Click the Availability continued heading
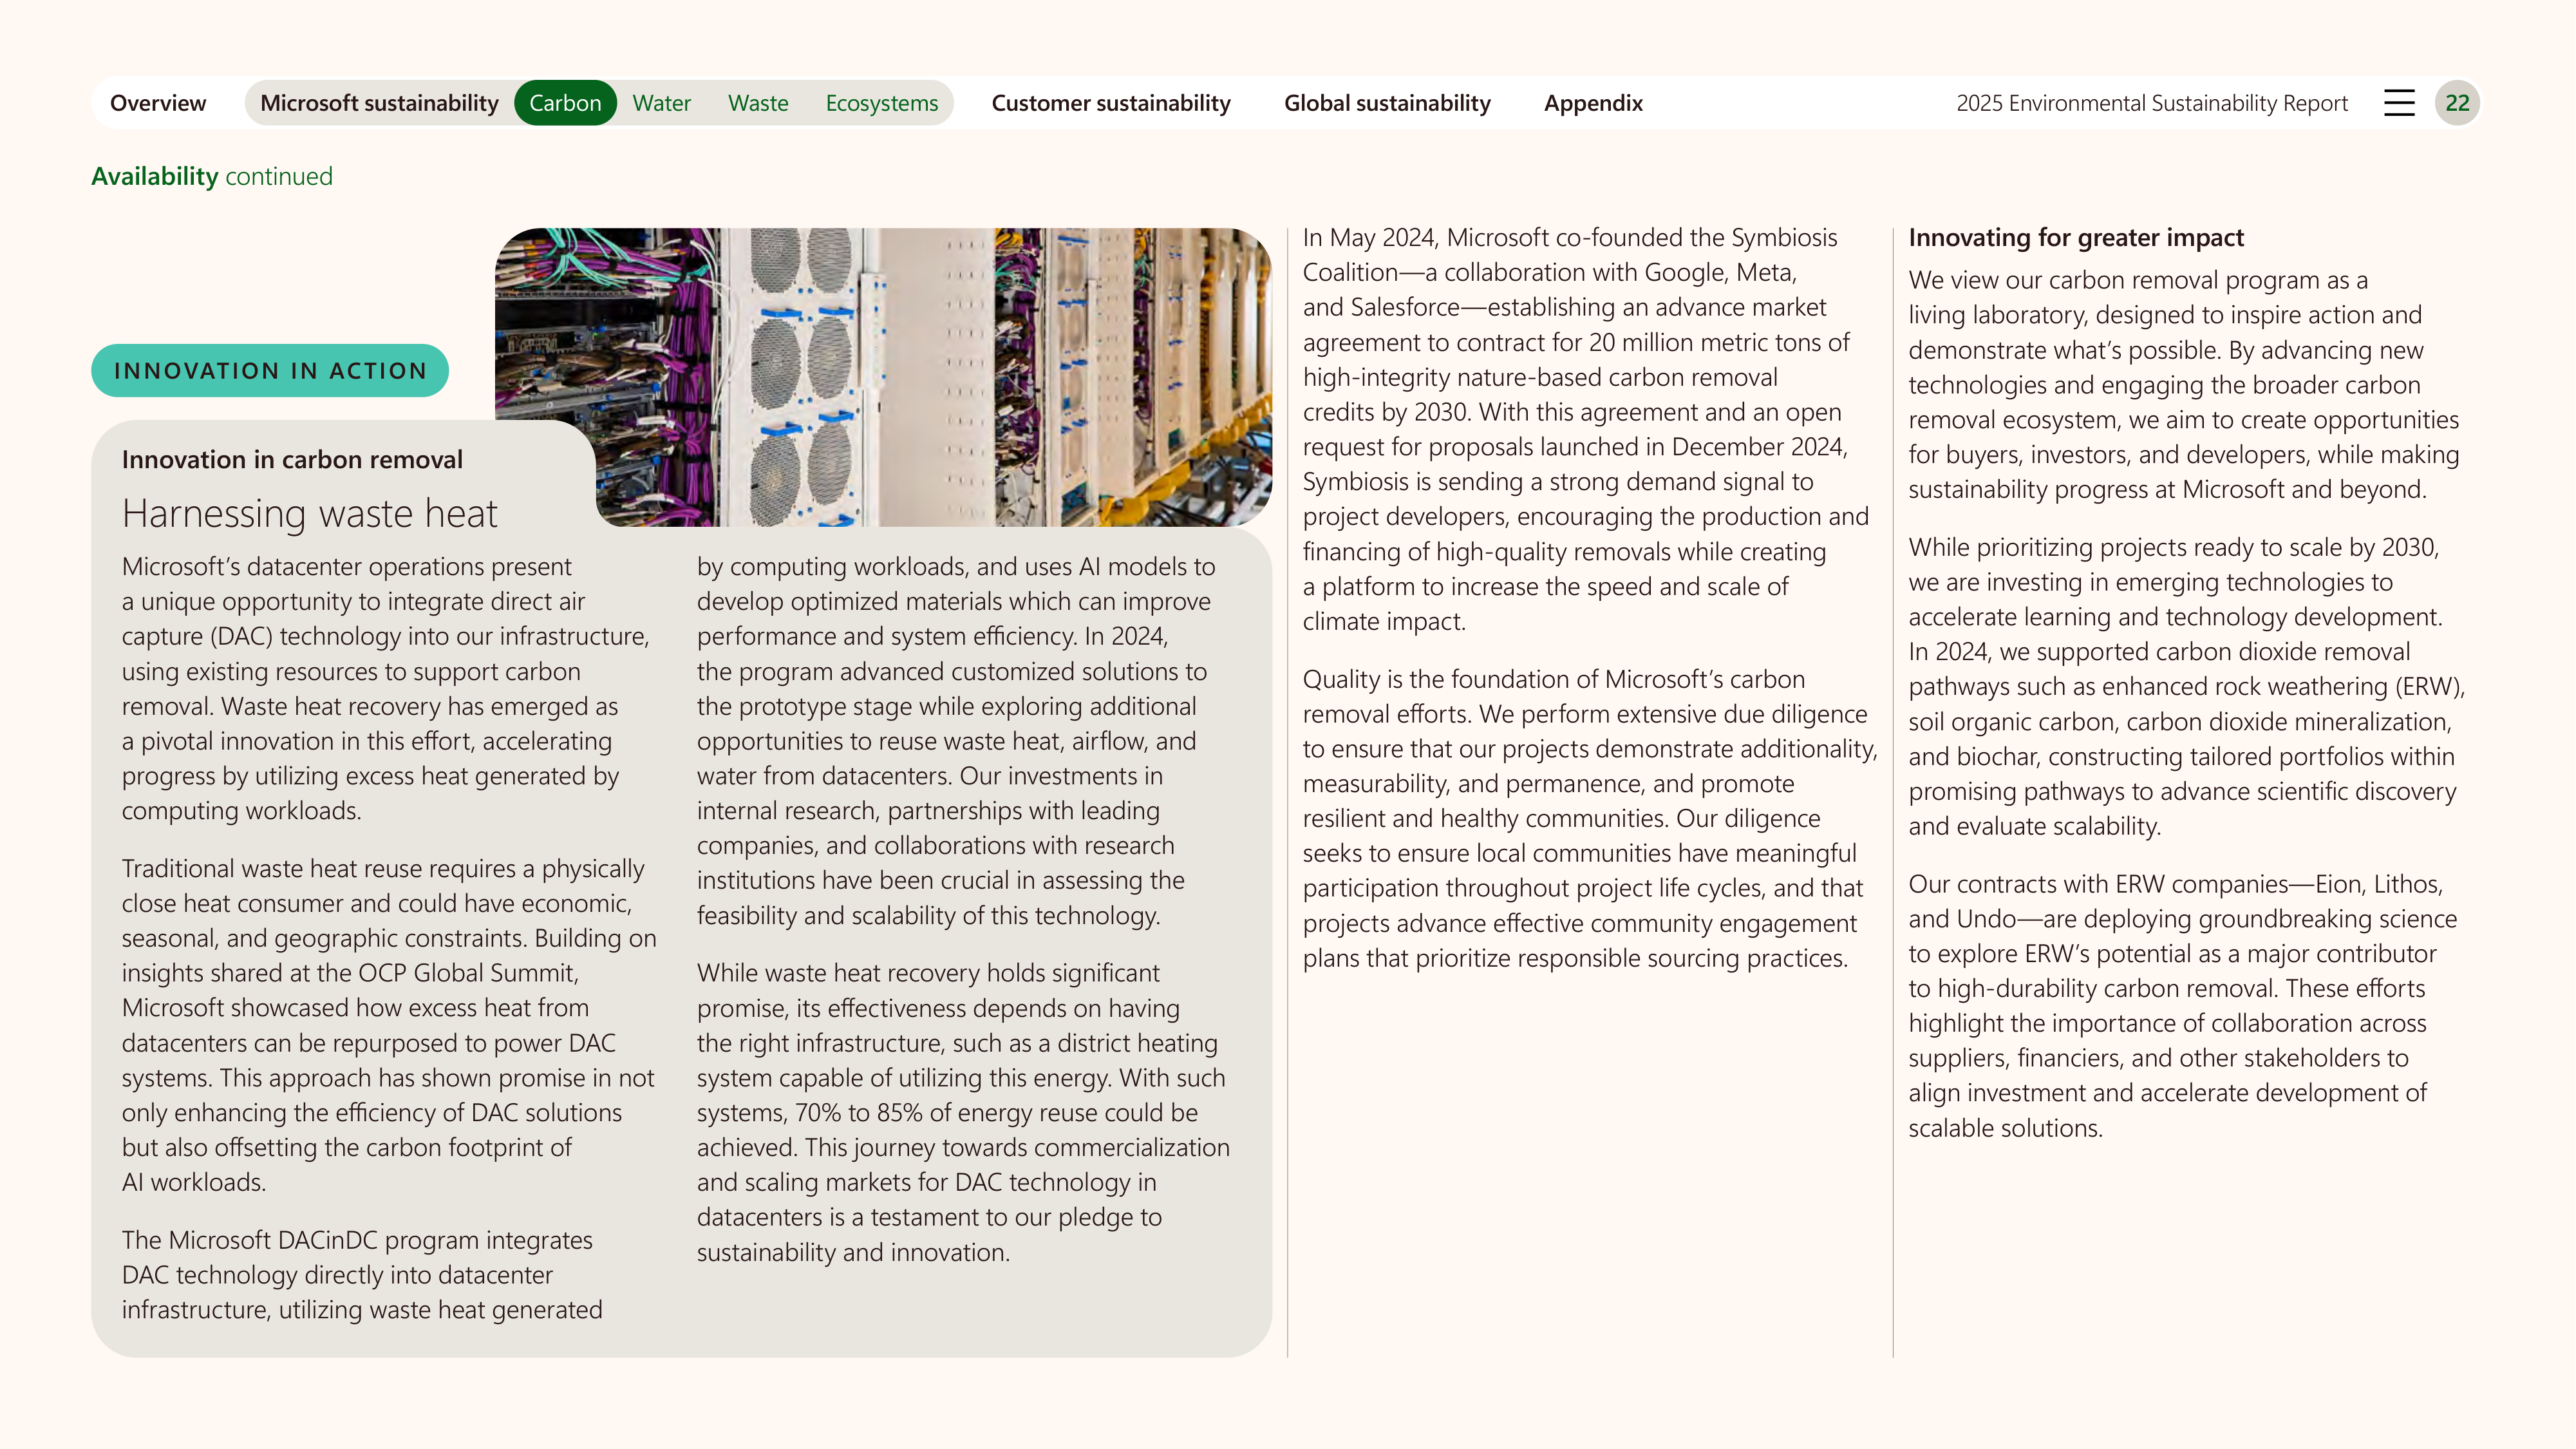The height and width of the screenshot is (1449, 2576). pyautogui.click(x=212, y=177)
